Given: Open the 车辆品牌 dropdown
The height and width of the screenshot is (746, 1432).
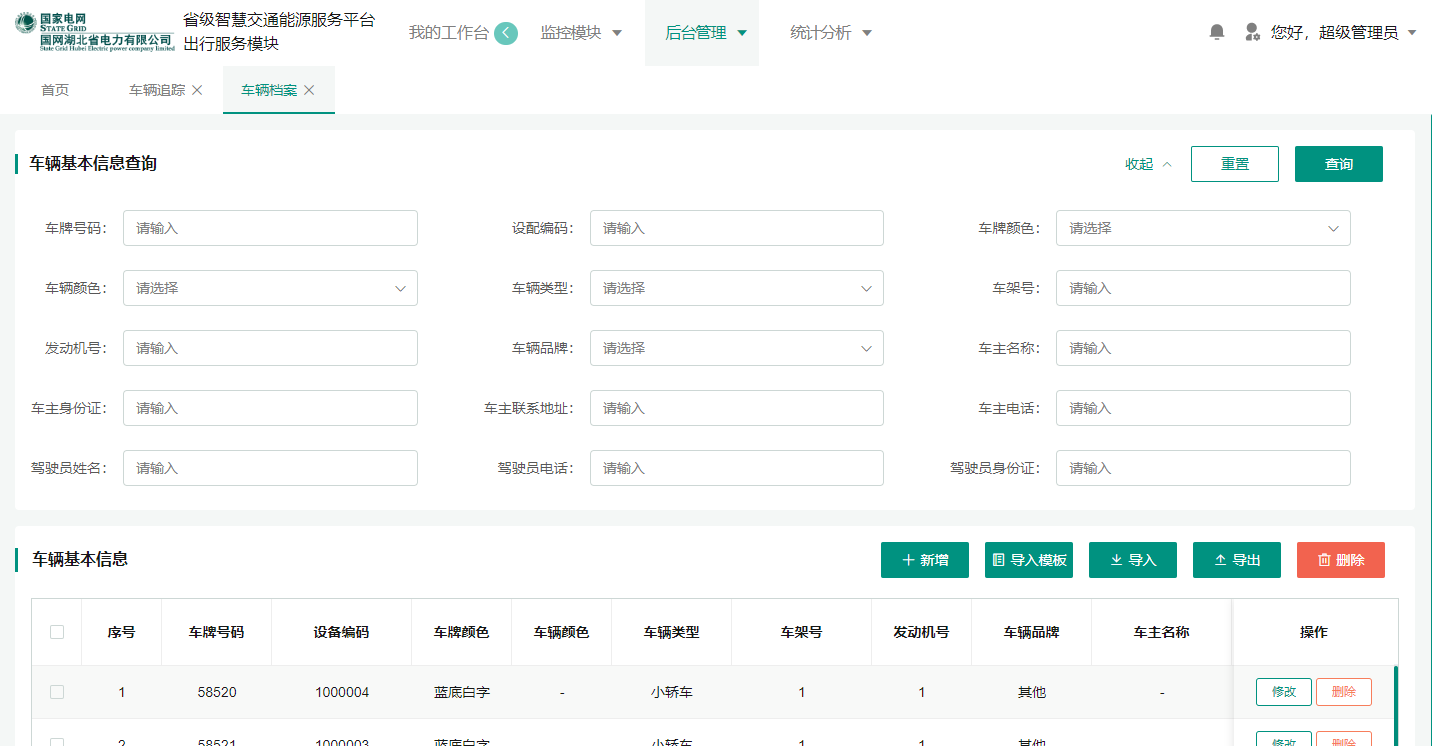Looking at the screenshot, I should (737, 348).
